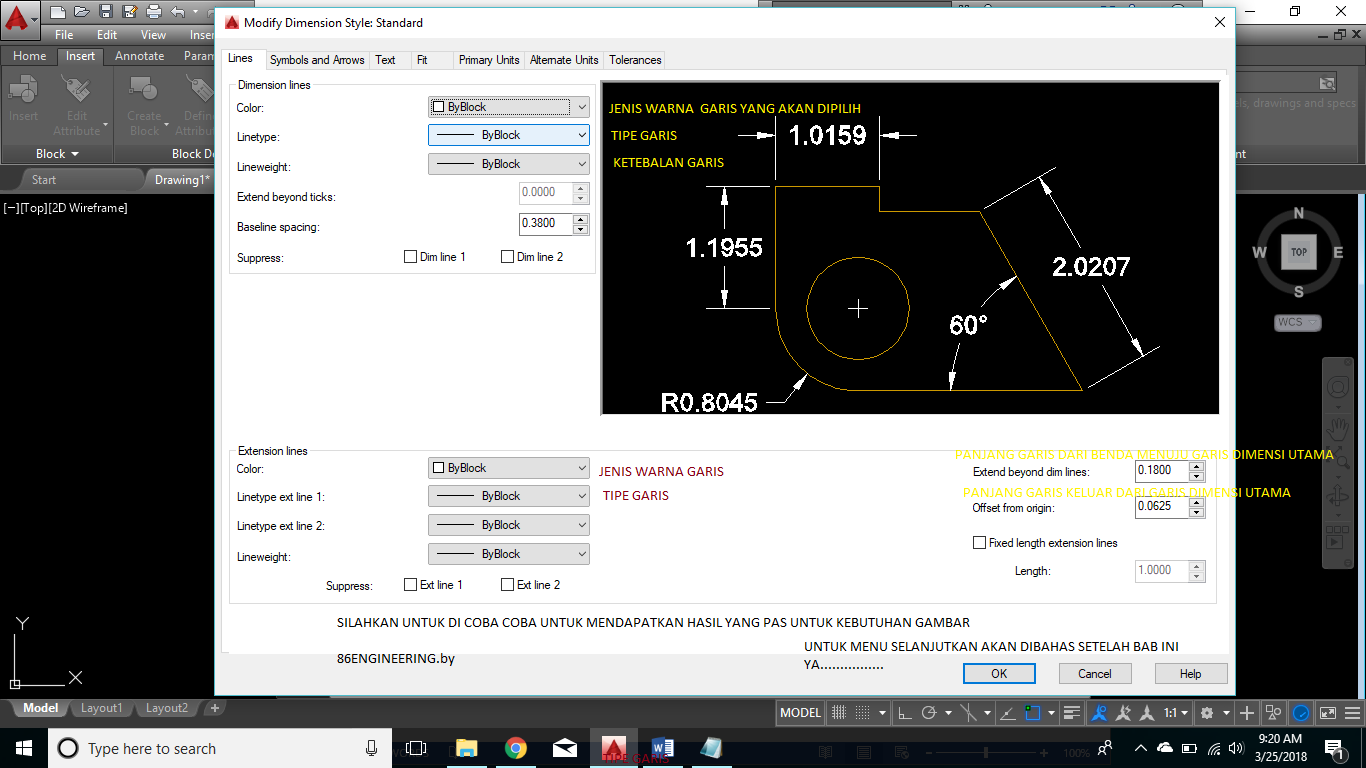The image size is (1366, 768).
Task: Click the Offset from origin value field
Action: point(1162,508)
